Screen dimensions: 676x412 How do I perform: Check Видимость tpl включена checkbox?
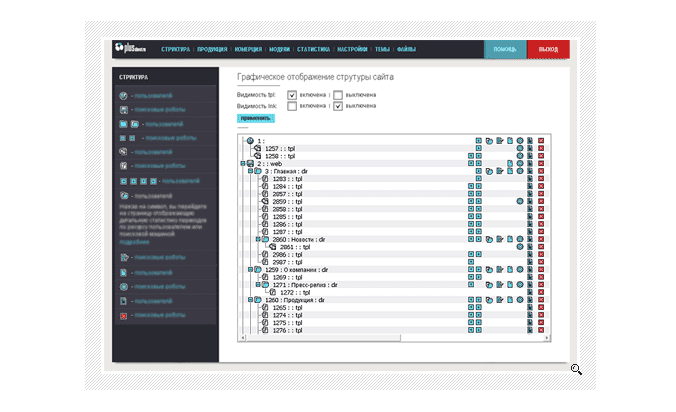tap(292, 95)
